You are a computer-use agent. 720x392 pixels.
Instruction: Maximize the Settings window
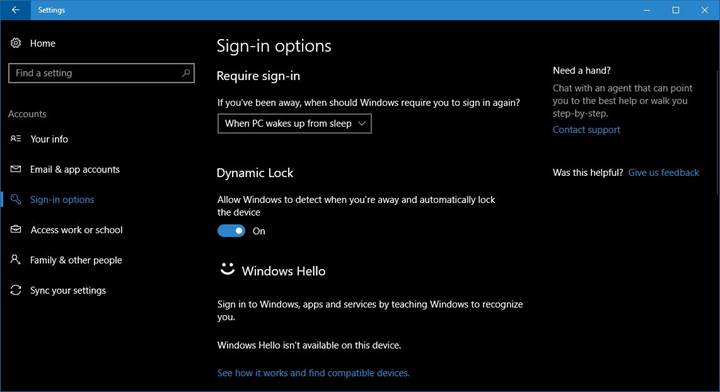point(676,10)
